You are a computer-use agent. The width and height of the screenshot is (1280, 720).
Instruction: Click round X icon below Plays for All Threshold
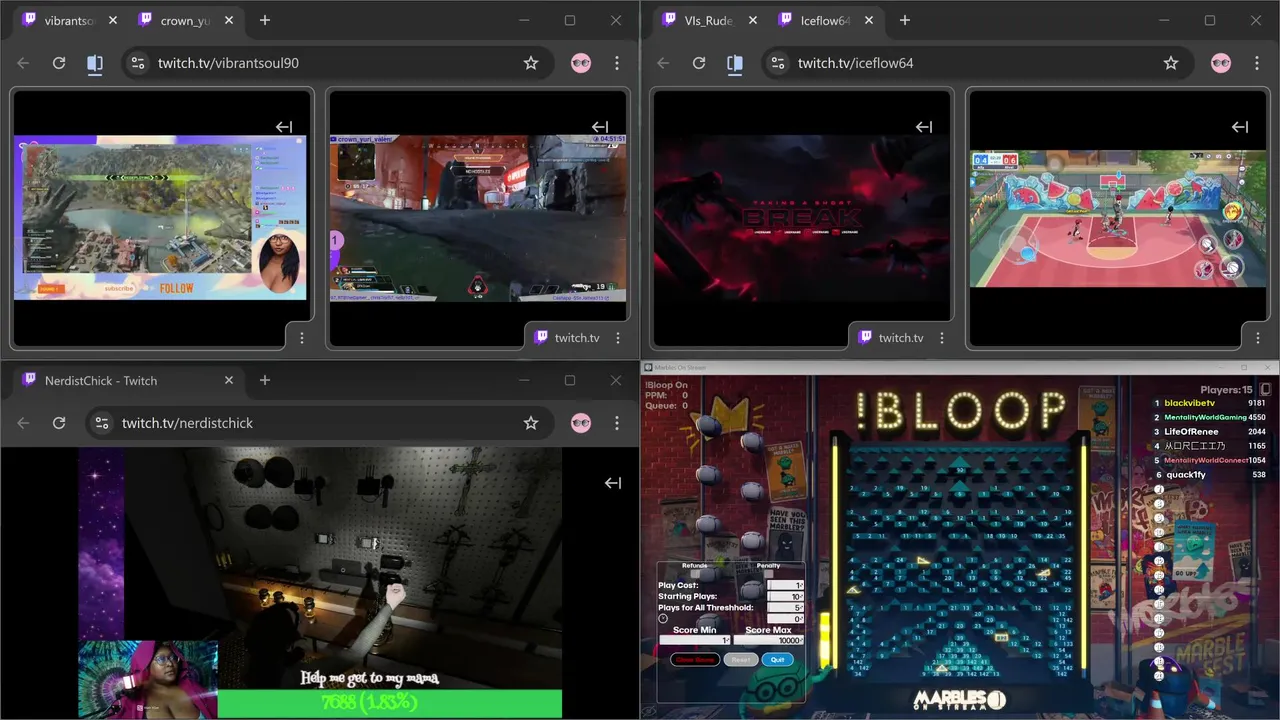click(x=663, y=618)
